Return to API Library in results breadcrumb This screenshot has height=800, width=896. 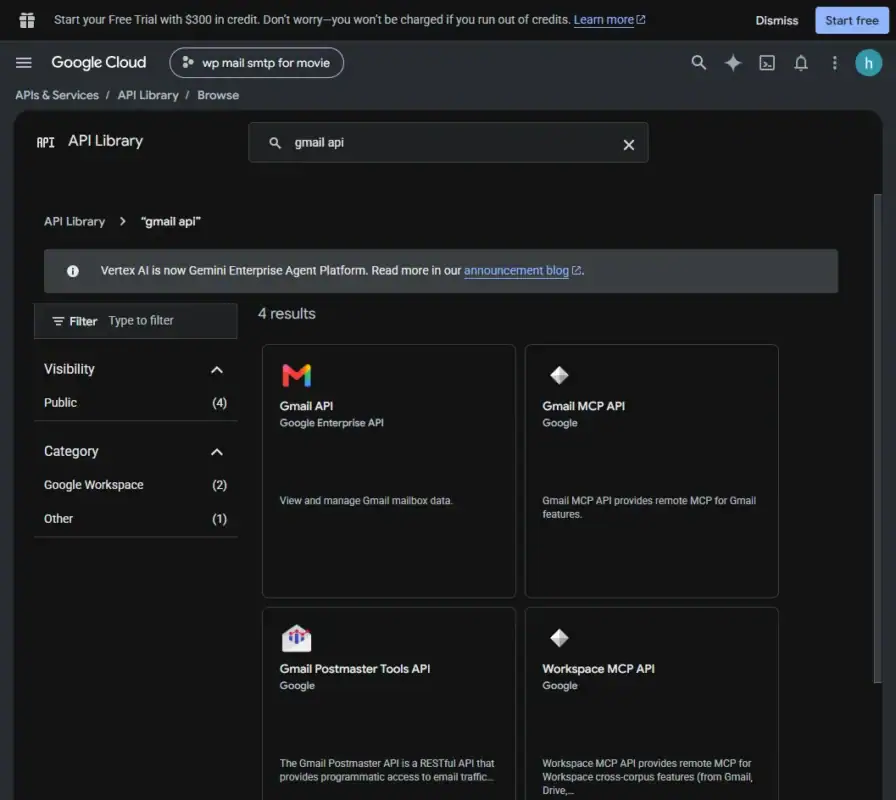point(74,222)
